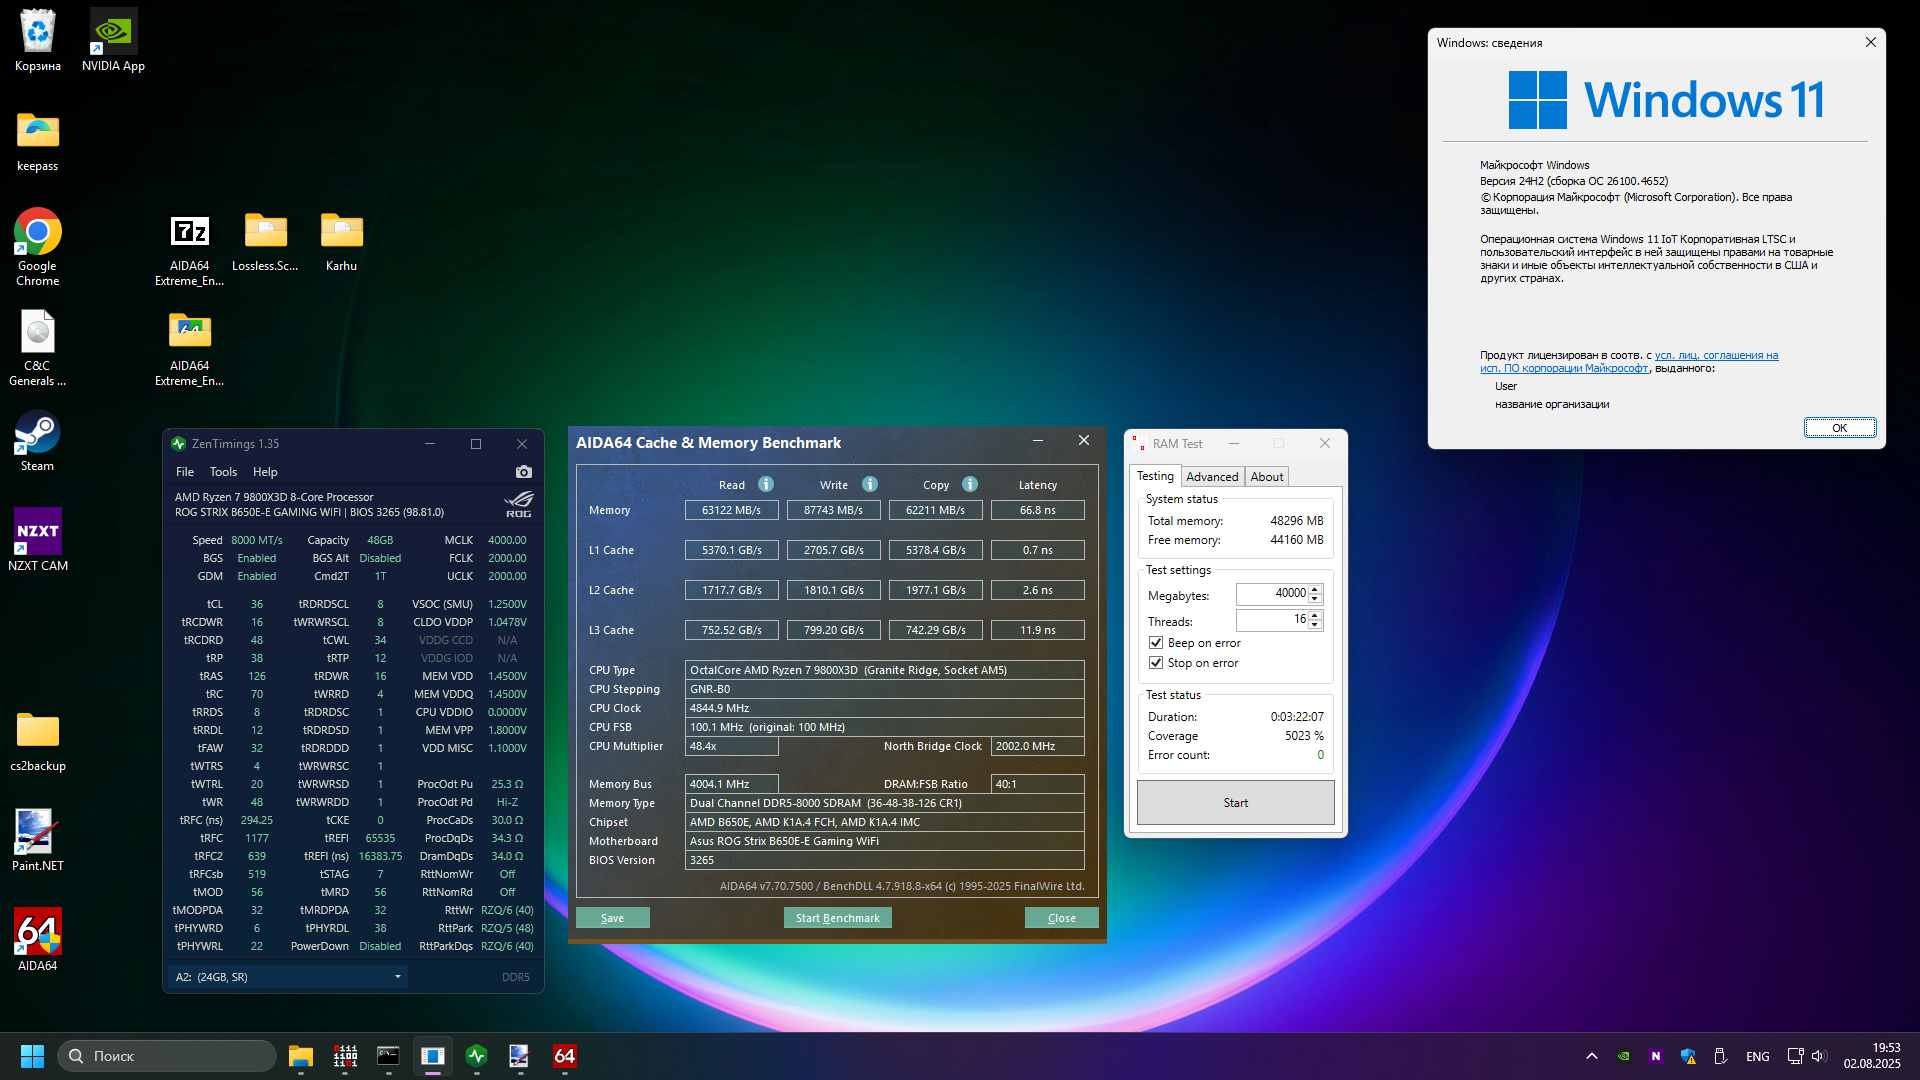Open the Karhu folder on desktop
This screenshot has height=1080, width=1920.
[x=341, y=240]
